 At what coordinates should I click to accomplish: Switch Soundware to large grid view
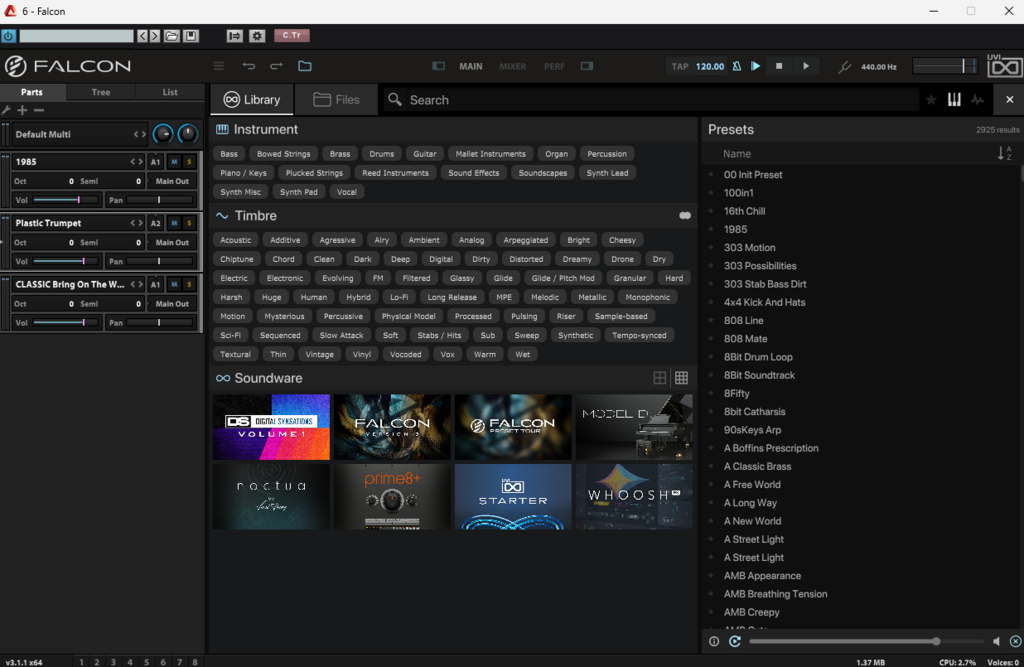coord(660,378)
